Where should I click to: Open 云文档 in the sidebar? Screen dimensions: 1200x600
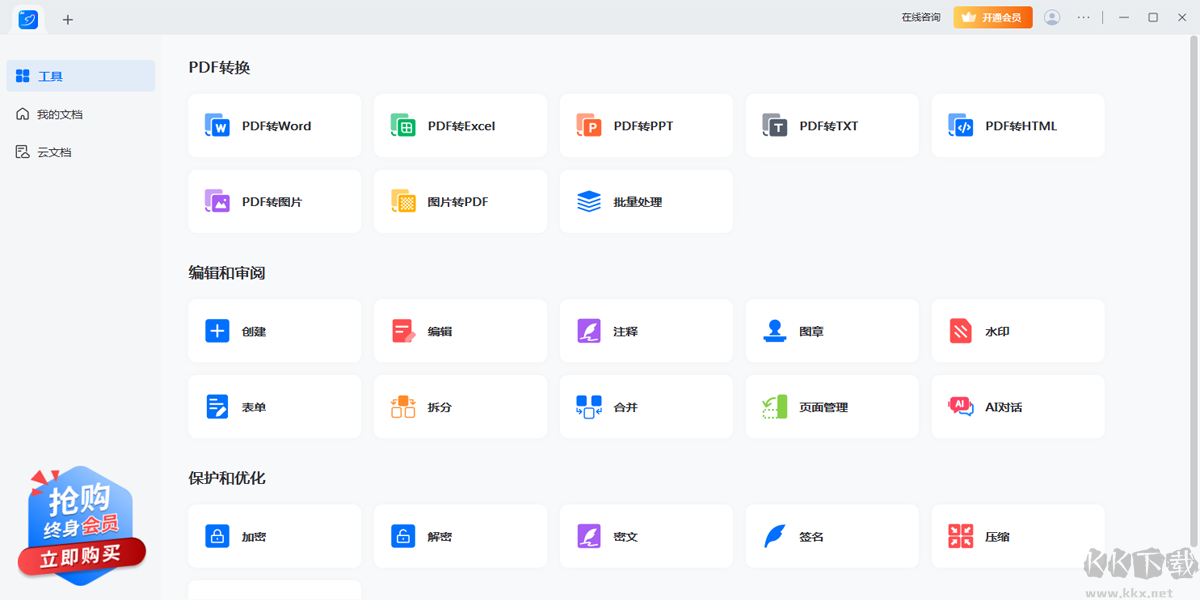54,153
